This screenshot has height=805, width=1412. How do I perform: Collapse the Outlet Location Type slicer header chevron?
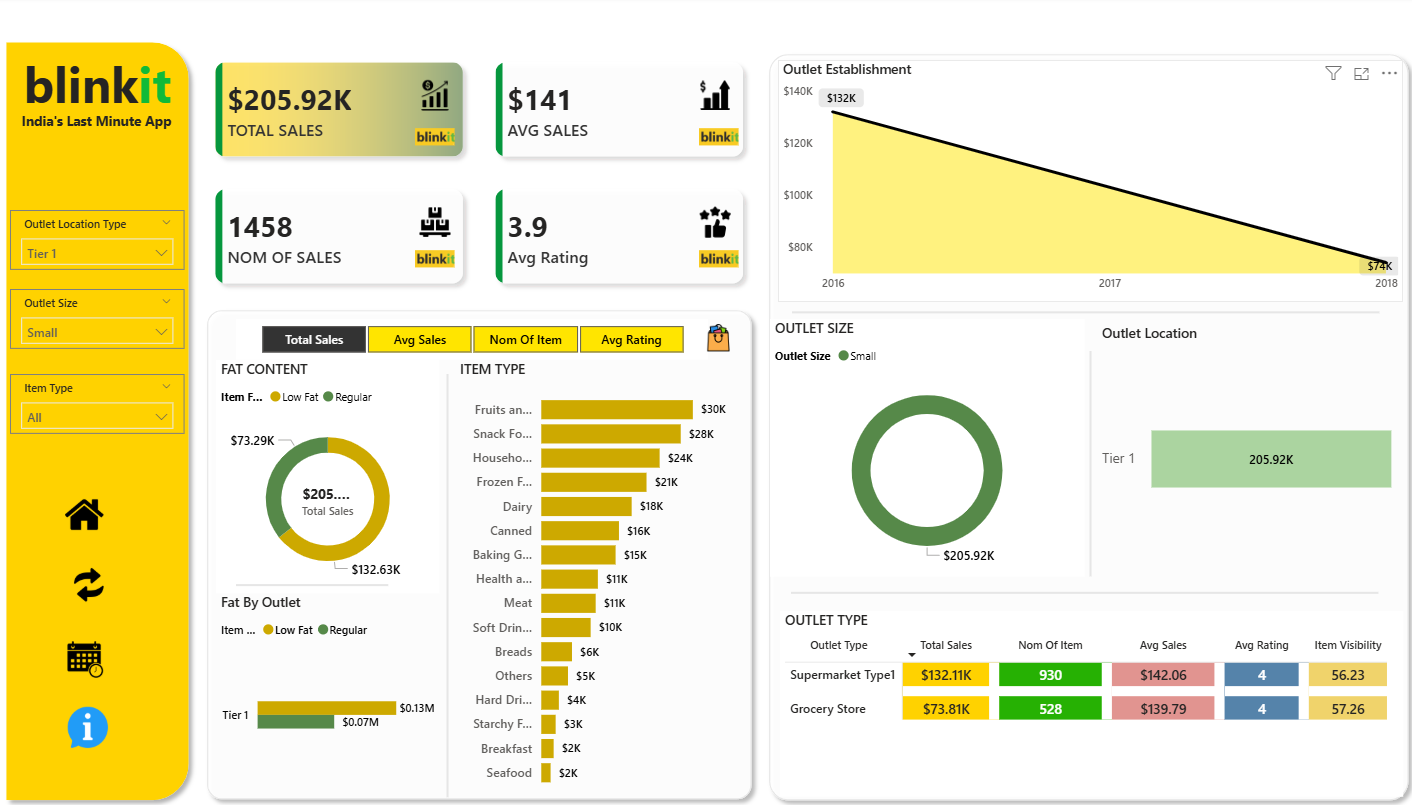(x=165, y=222)
